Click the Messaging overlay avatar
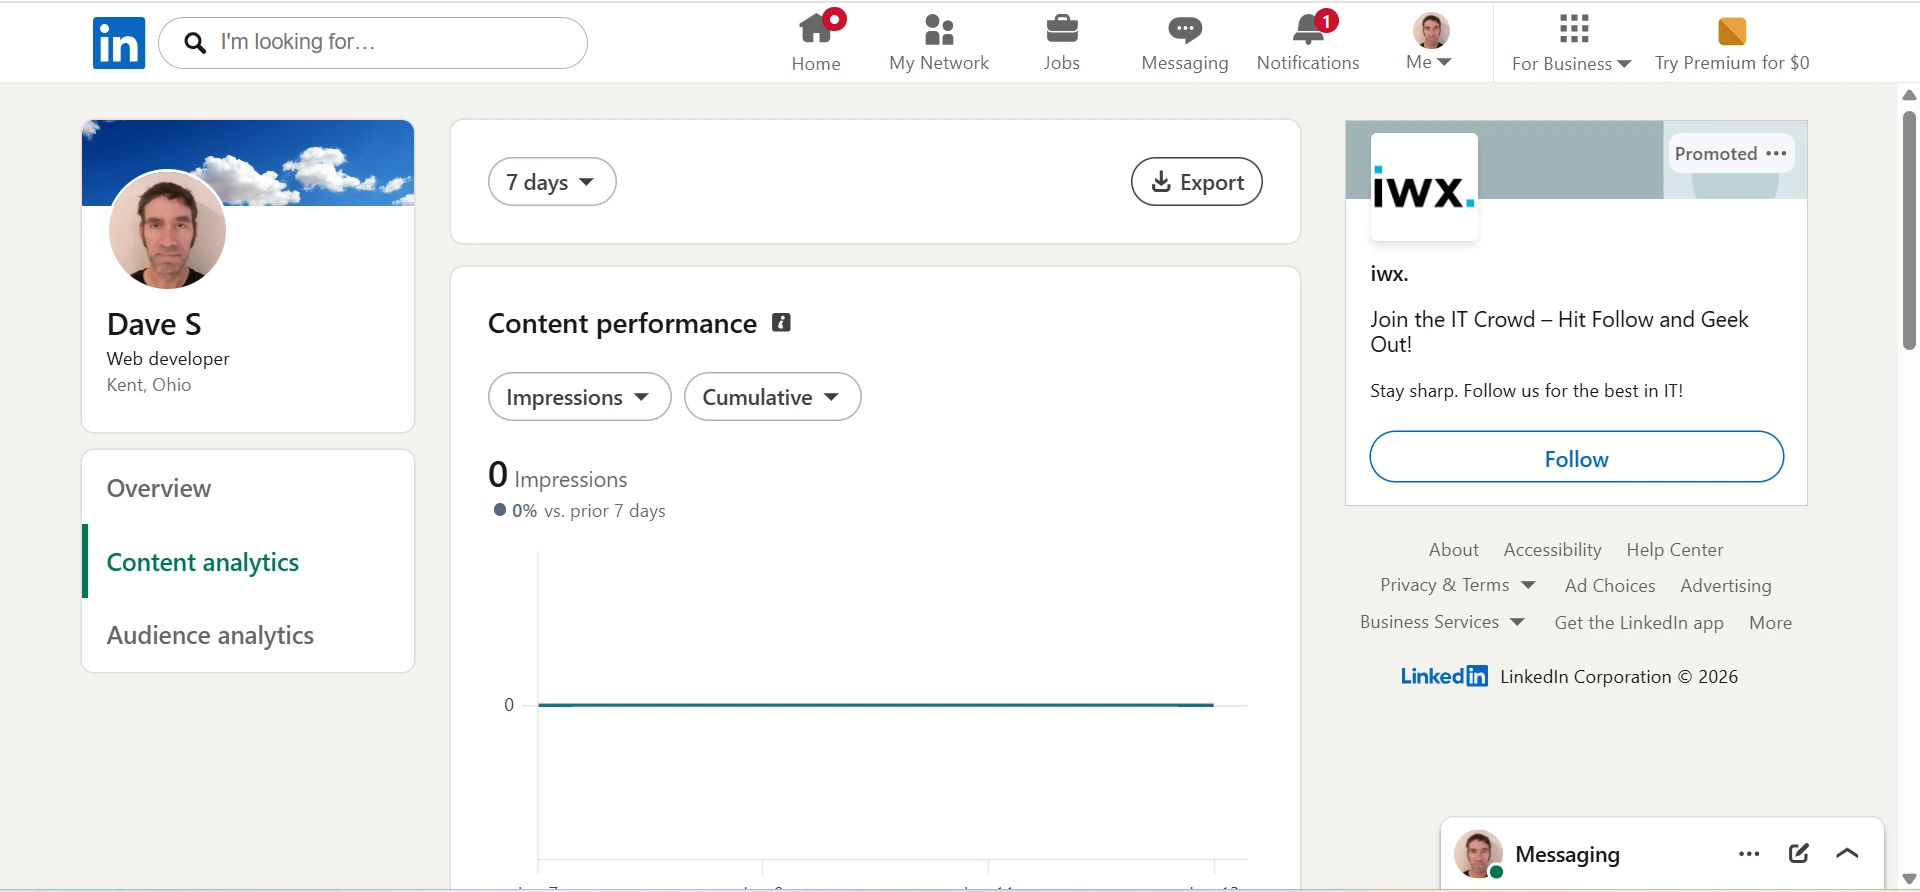 [x=1478, y=854]
